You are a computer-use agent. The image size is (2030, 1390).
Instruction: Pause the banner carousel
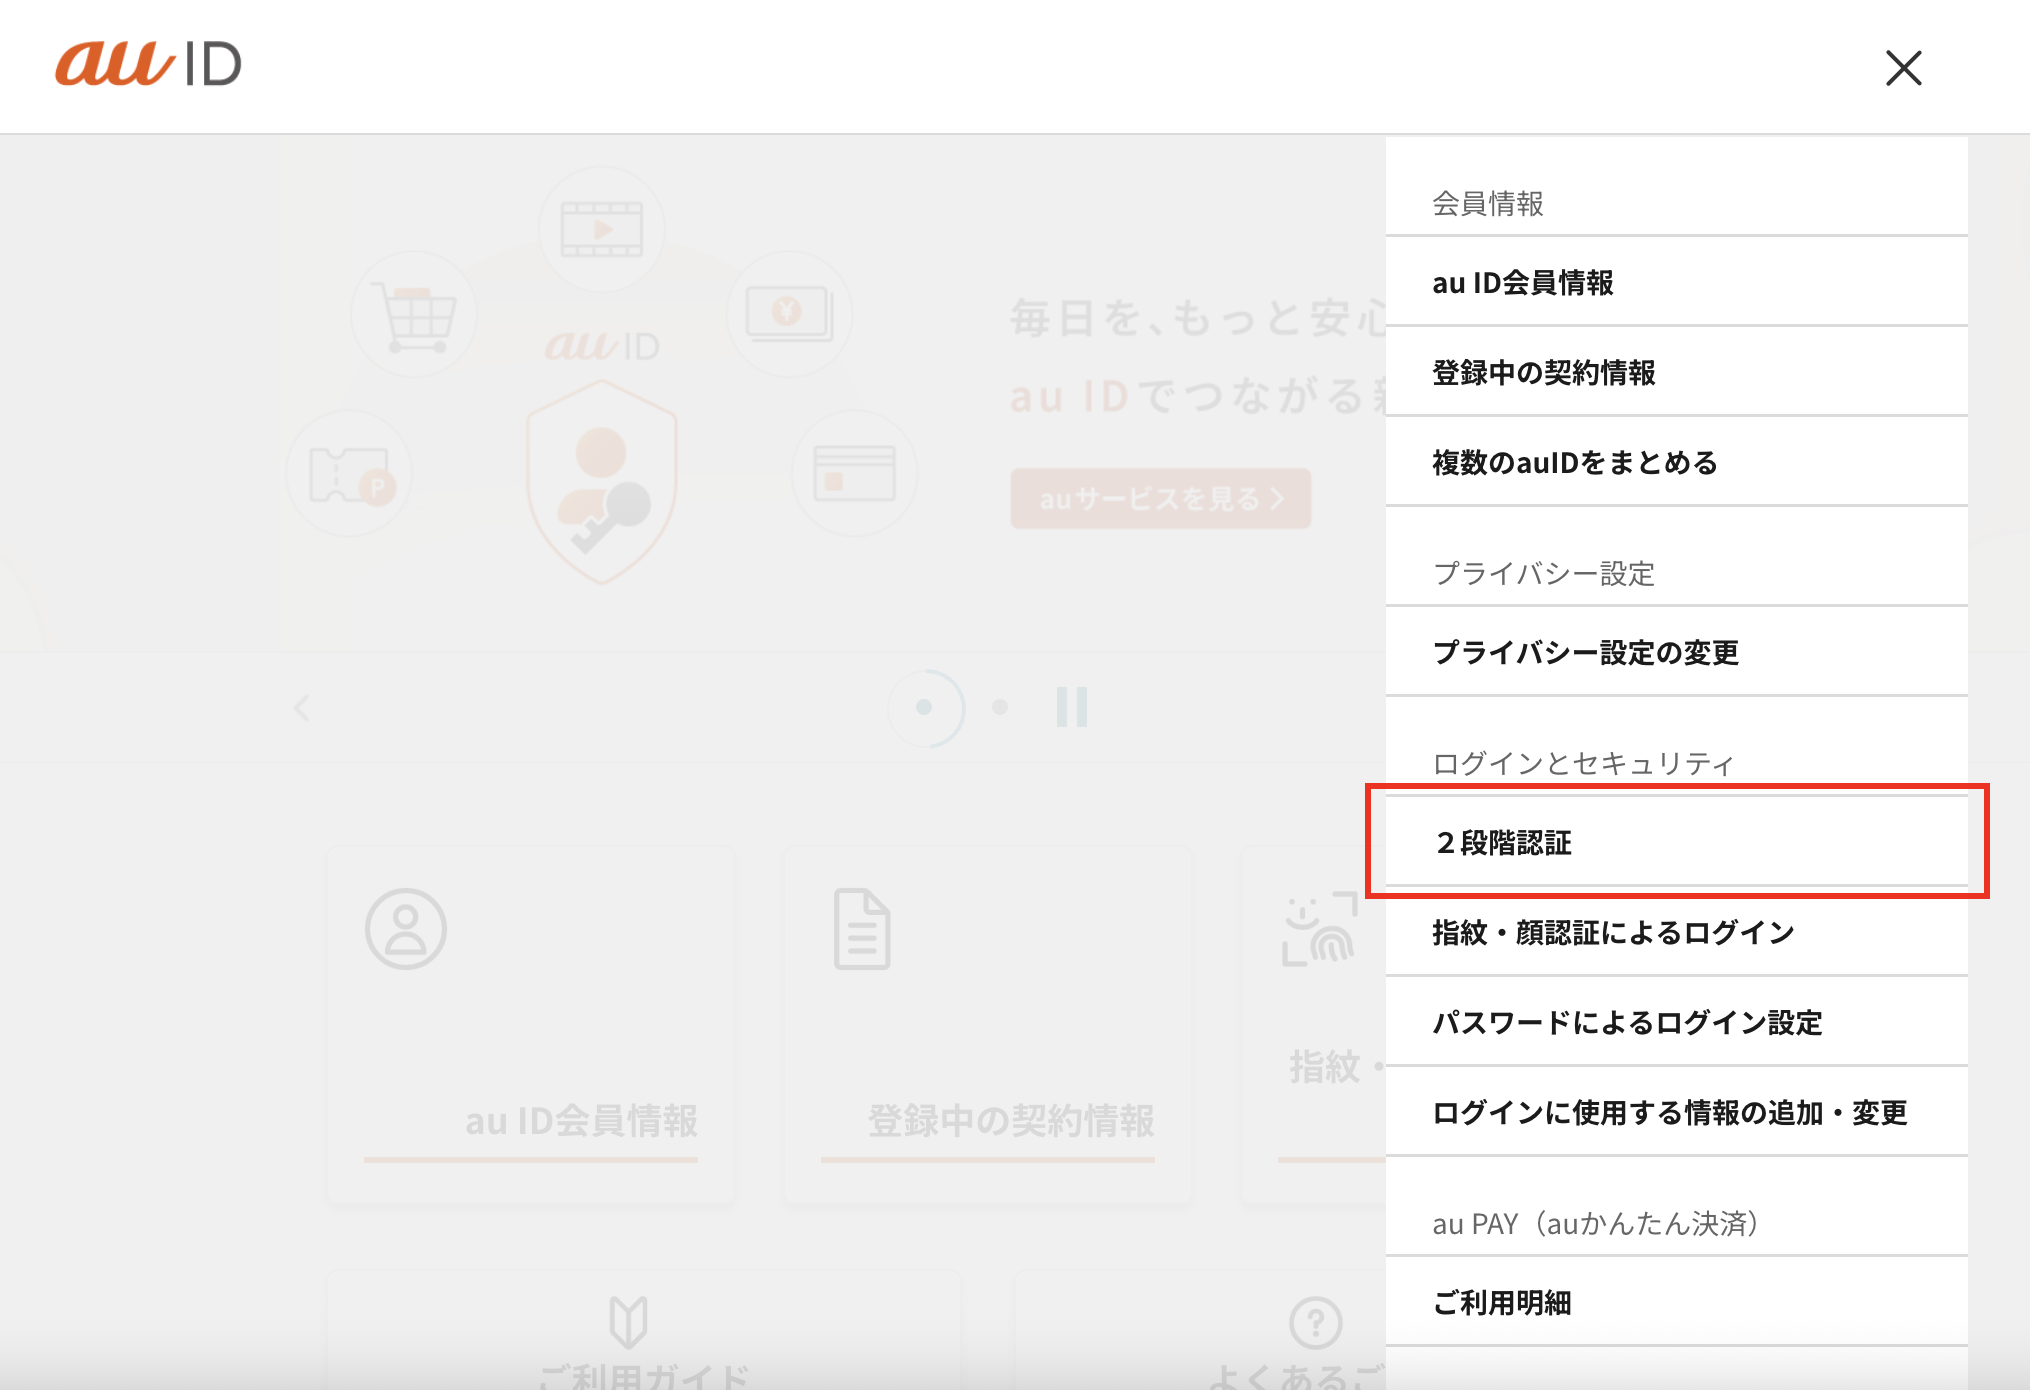[x=1071, y=707]
